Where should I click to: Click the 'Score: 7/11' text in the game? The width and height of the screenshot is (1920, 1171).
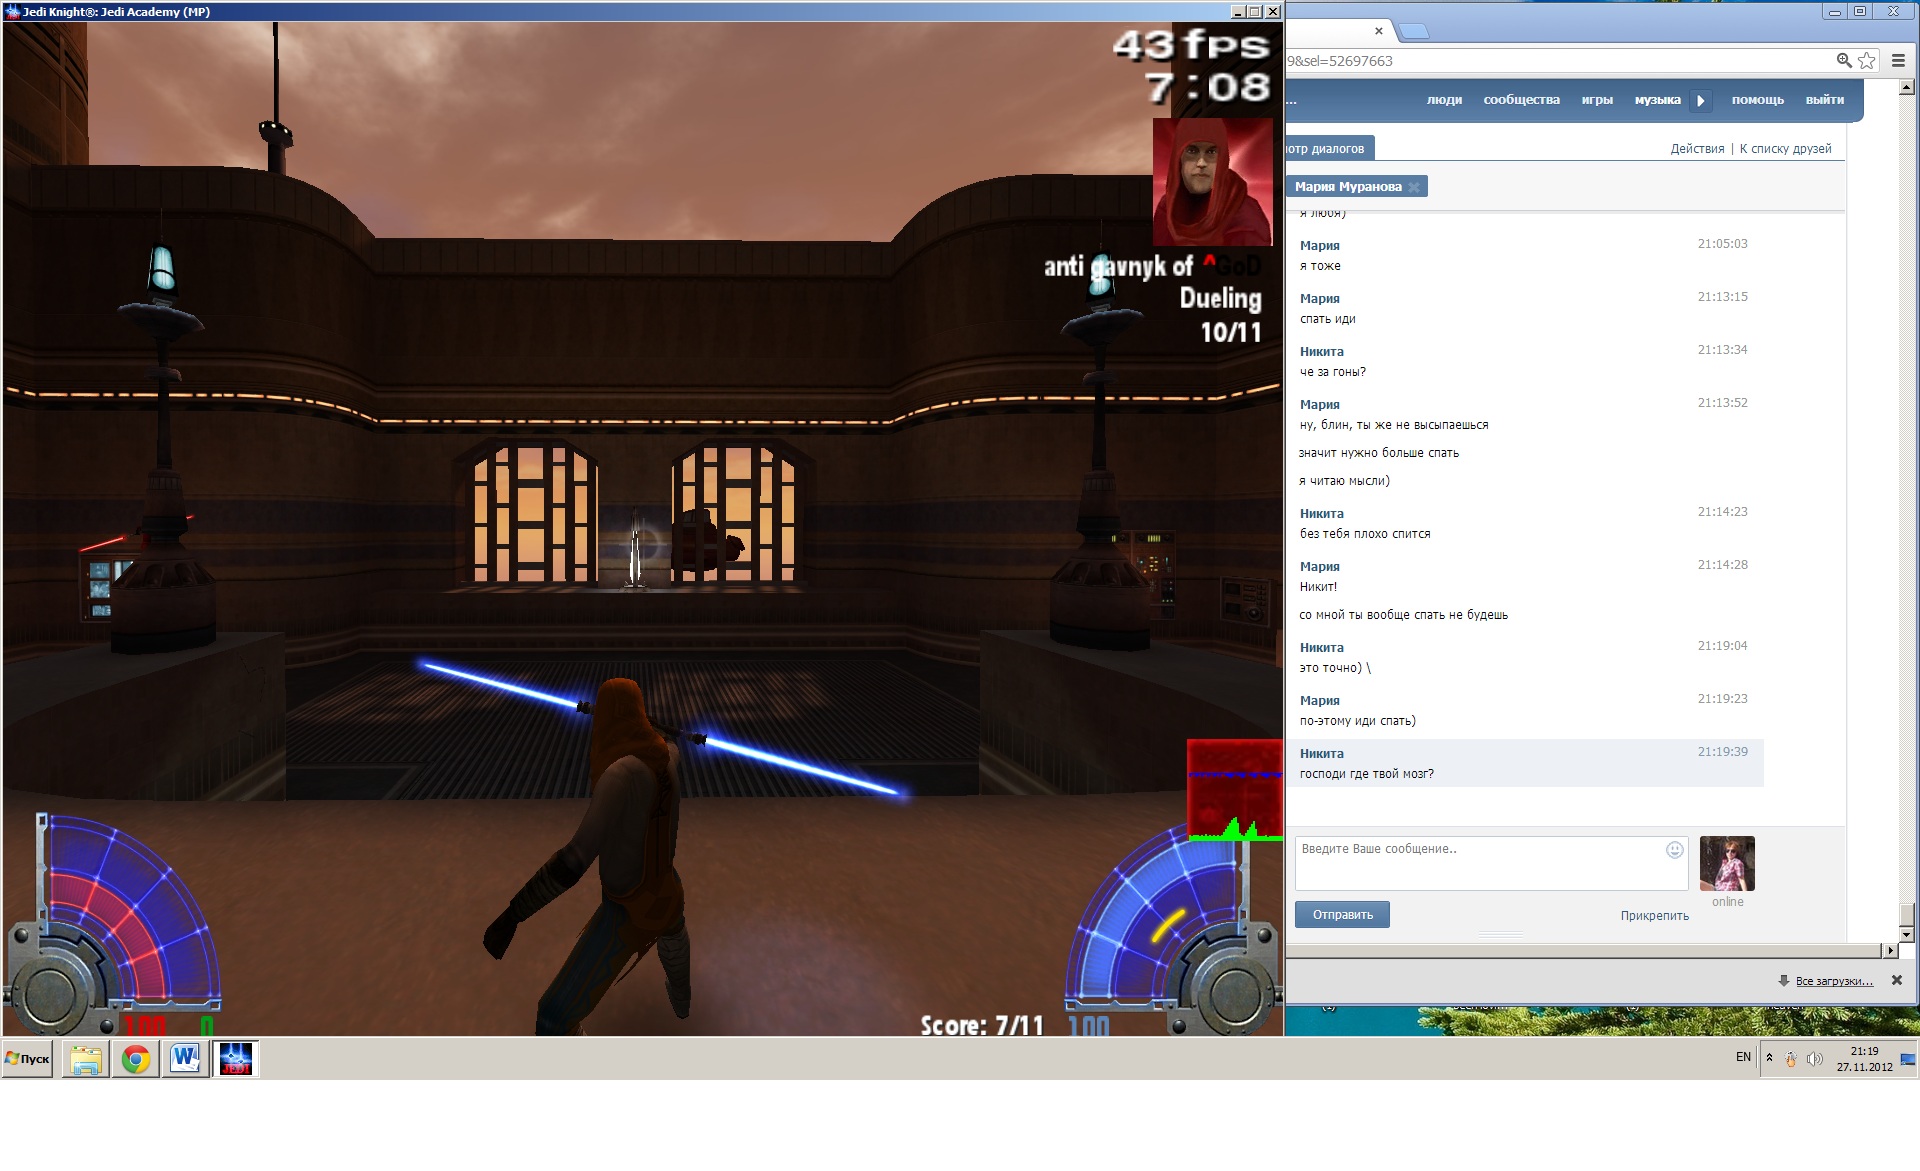tap(982, 1025)
